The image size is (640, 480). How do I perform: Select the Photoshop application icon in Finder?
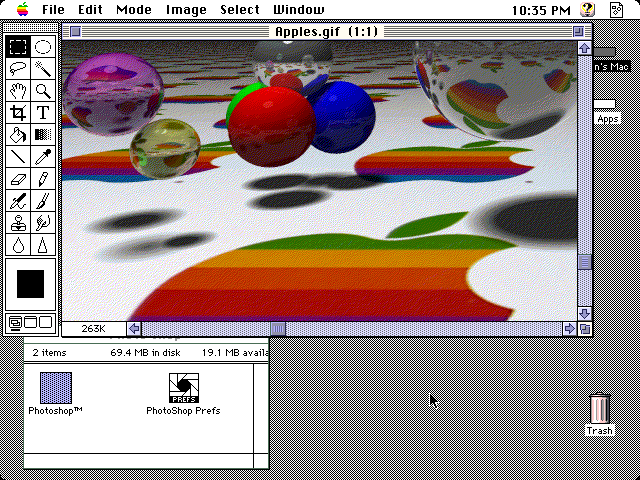coord(56,388)
